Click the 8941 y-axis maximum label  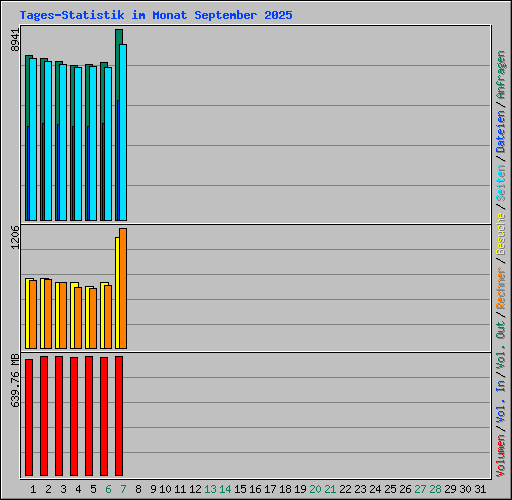coord(15,40)
